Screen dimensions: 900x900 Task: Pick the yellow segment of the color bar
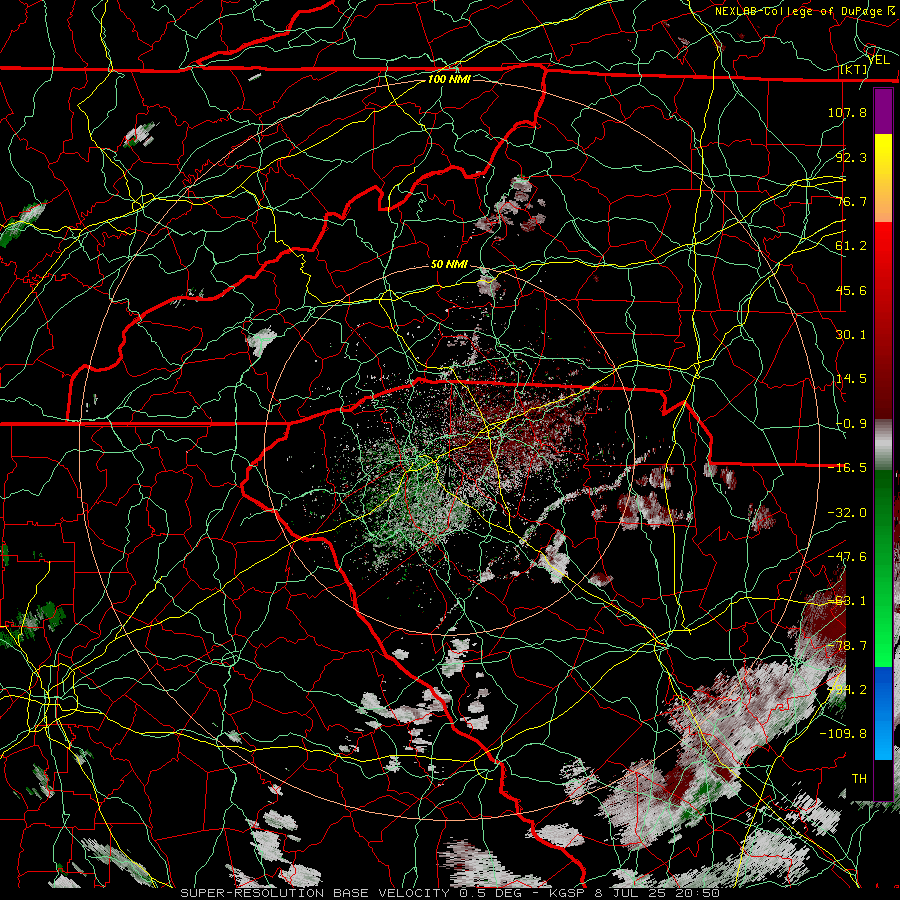pos(883,149)
